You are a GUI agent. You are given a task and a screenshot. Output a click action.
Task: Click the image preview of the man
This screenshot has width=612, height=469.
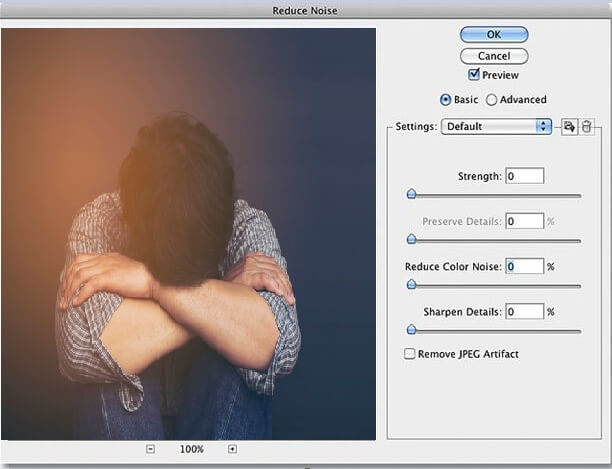[x=189, y=234]
